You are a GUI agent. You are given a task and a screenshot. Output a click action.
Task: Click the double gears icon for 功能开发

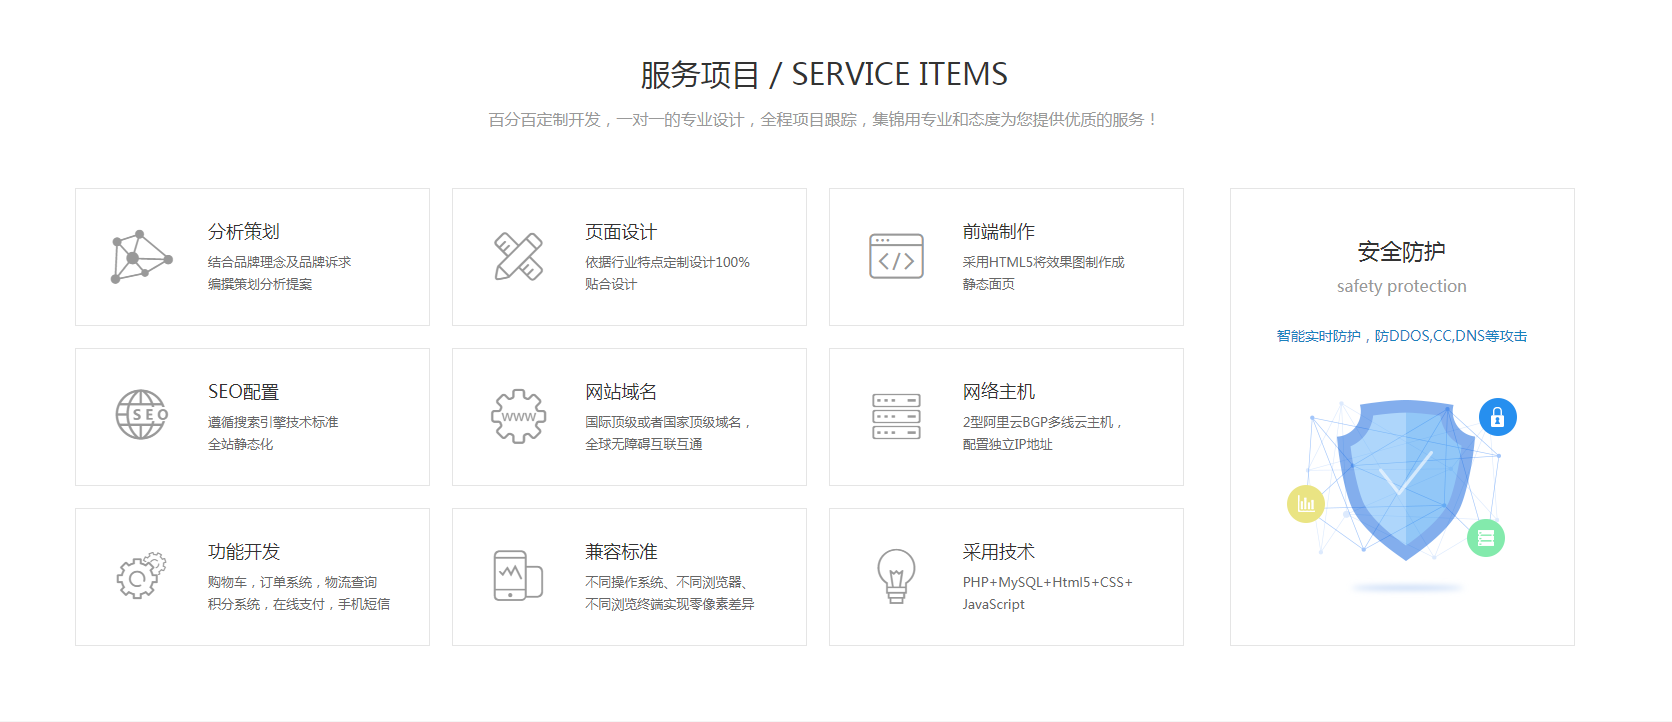tap(141, 576)
